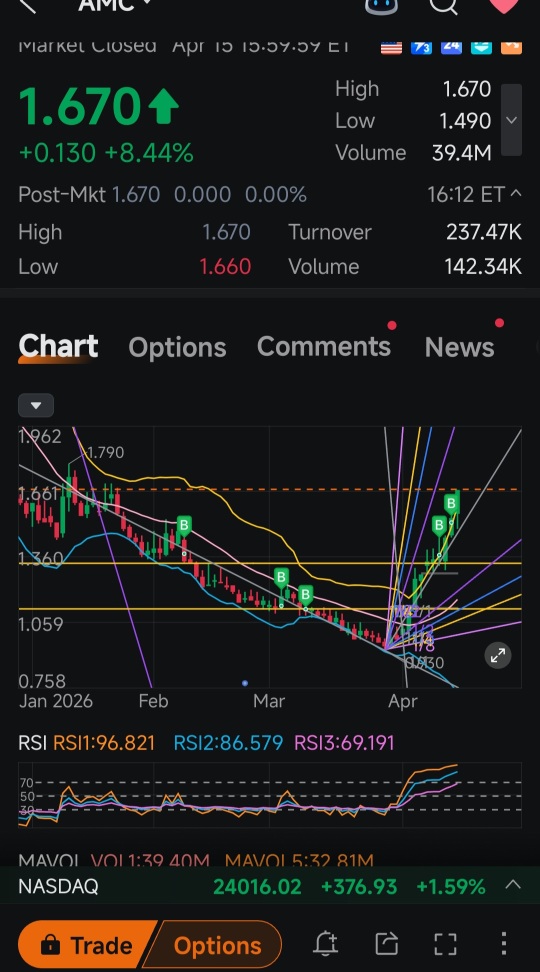Viewport: 540px width, 972px height.
Task: Open the News tab
Action: pos(459,347)
